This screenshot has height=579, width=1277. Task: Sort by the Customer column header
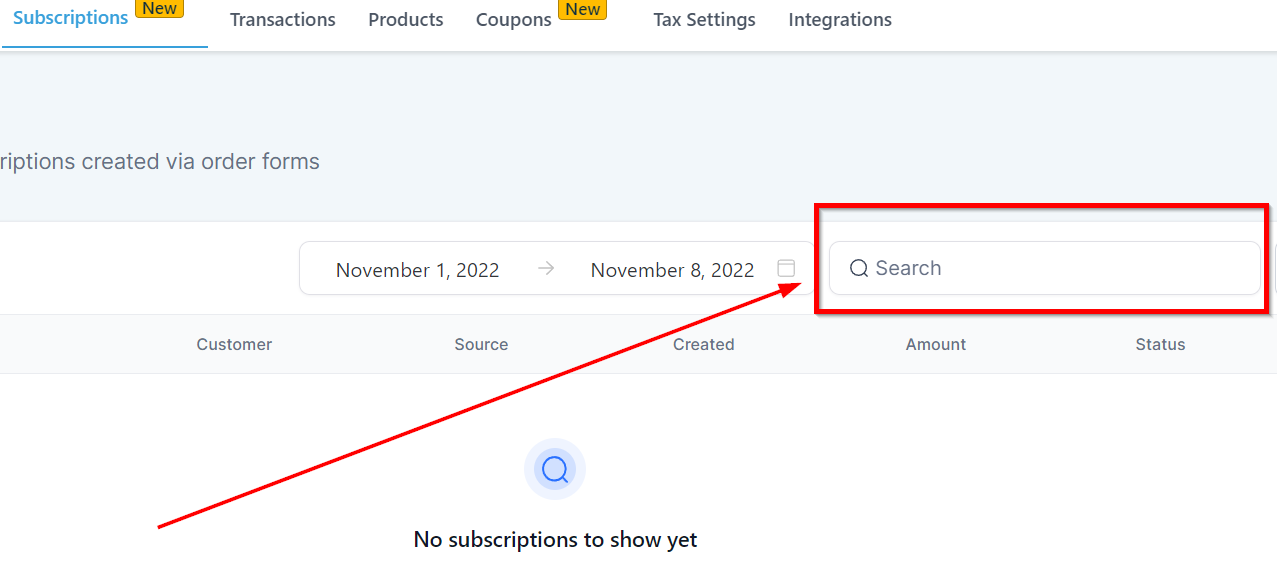(x=234, y=344)
